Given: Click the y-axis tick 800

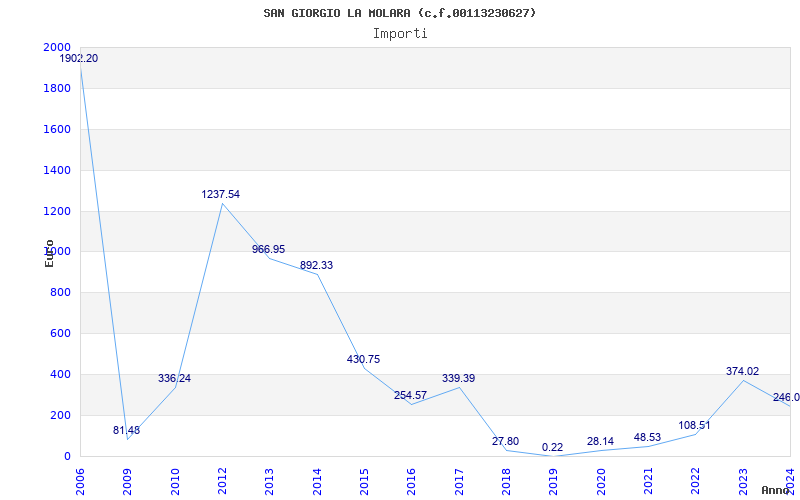Looking at the screenshot, I should [x=60, y=292].
